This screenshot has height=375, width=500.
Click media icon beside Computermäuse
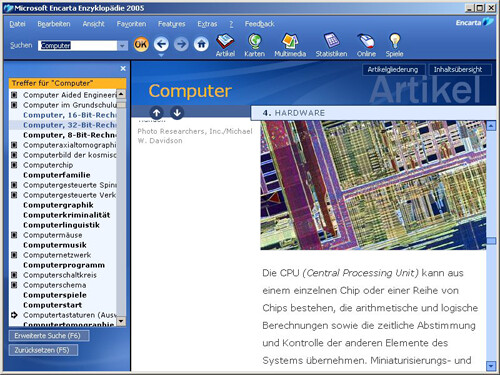(14, 235)
